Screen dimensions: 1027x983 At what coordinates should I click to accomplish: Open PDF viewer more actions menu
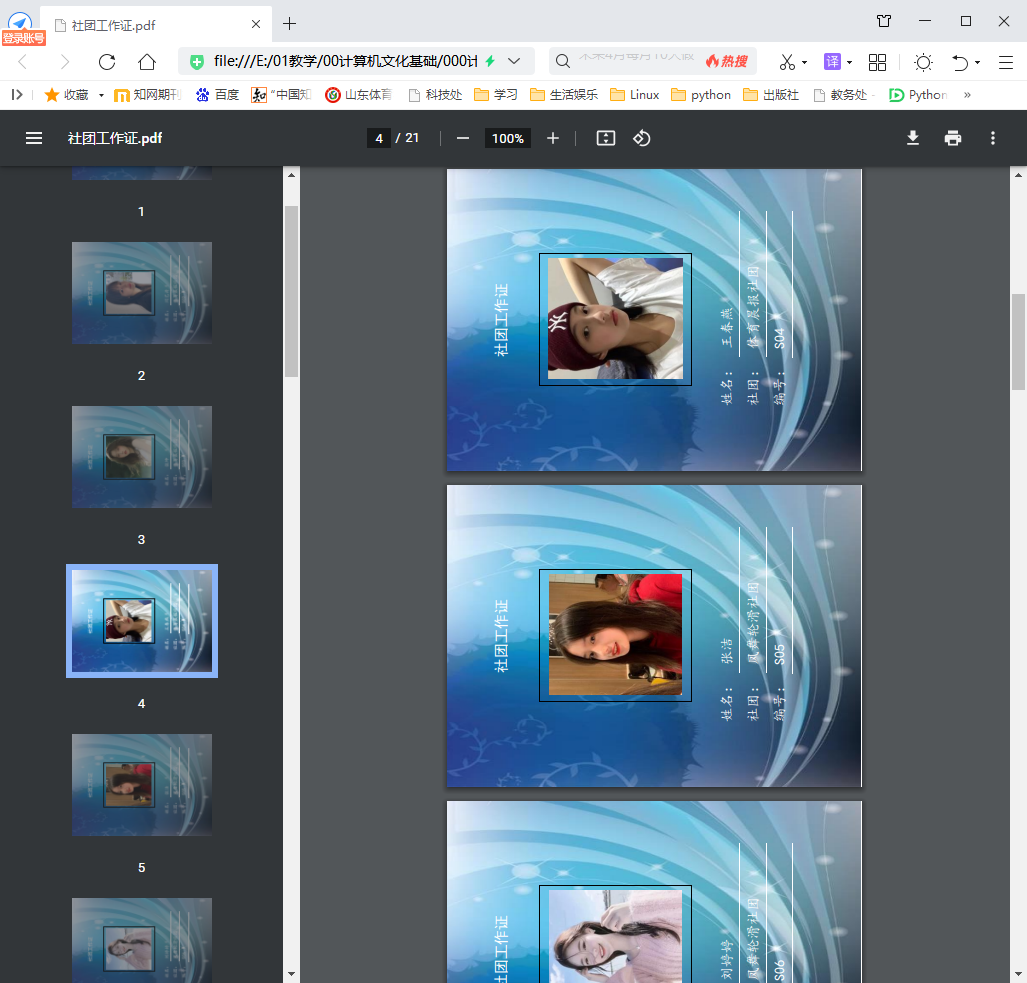993,138
